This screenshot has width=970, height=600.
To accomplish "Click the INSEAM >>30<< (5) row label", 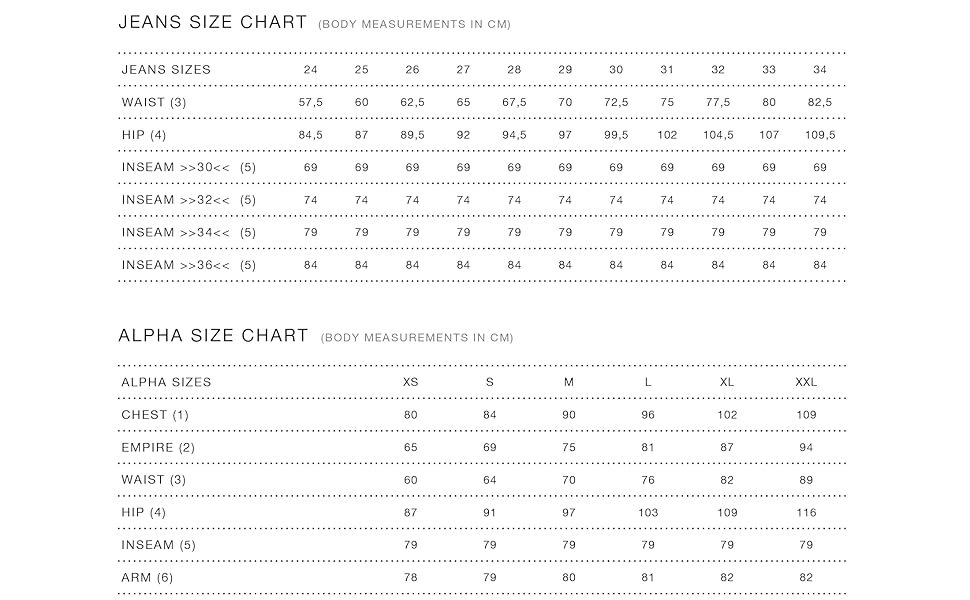I will (188, 168).
